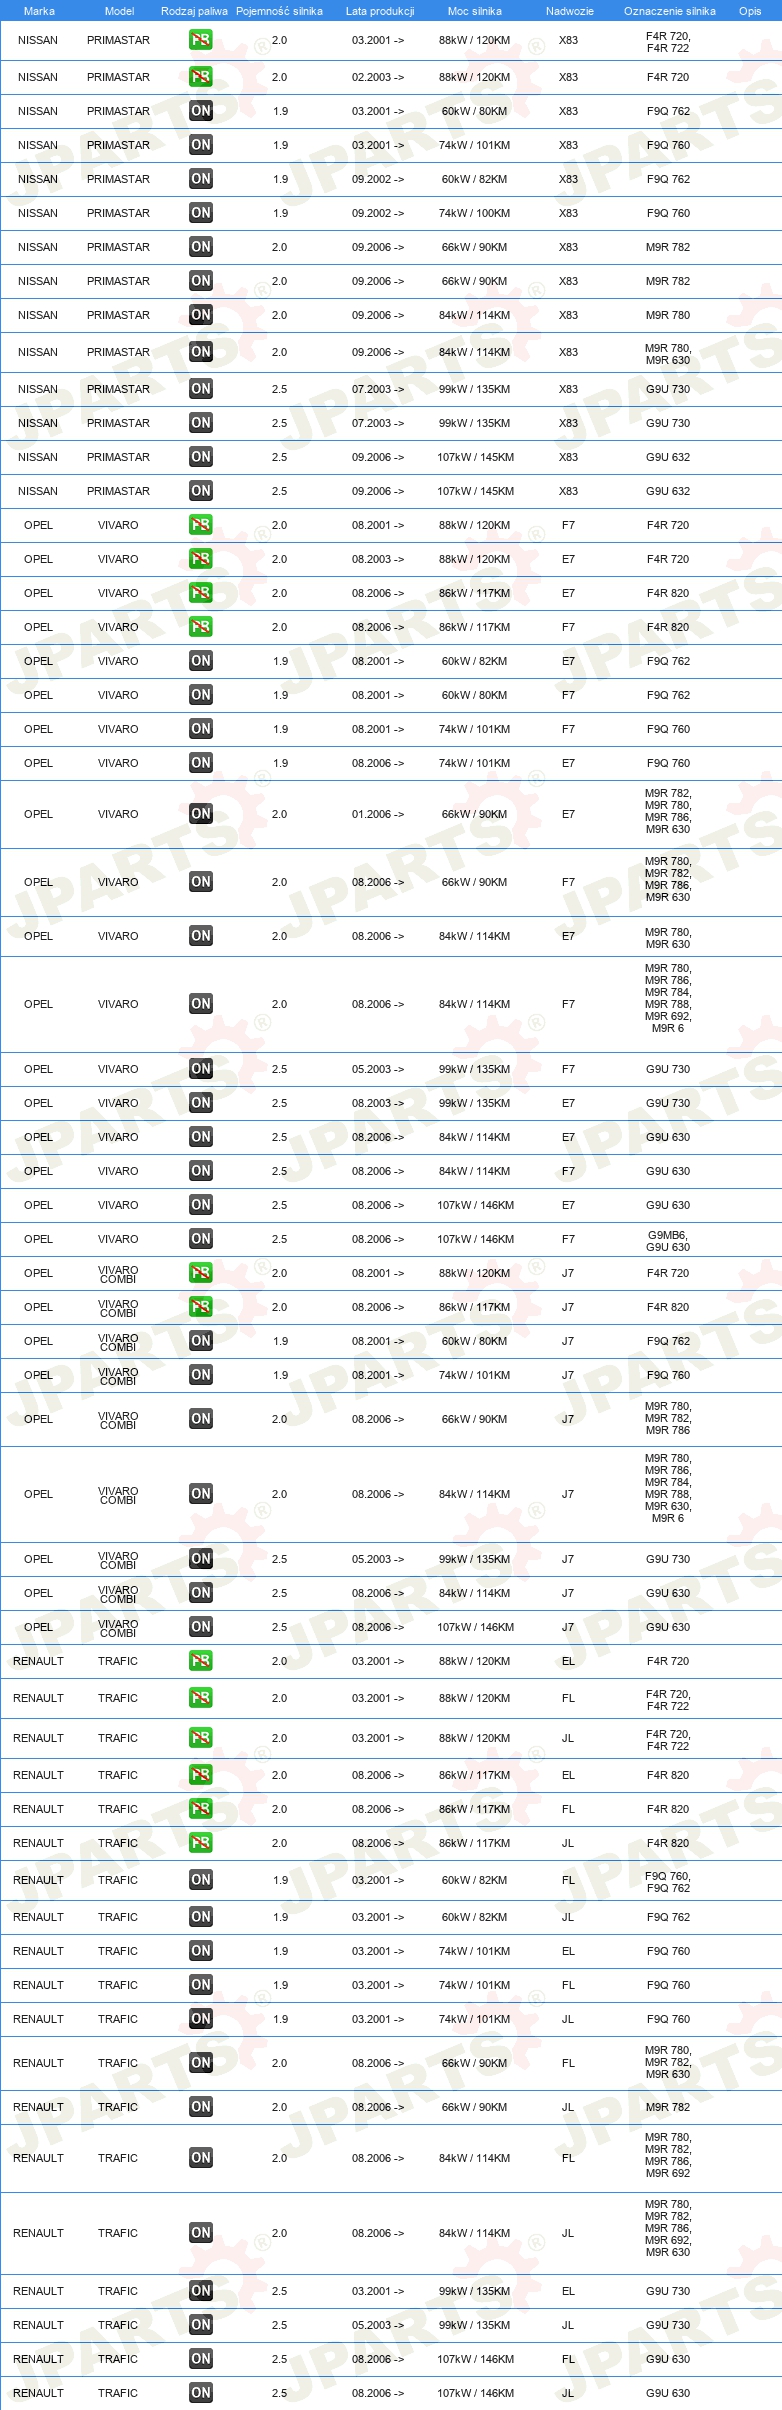This screenshot has height=2410, width=782.
Task: Click ON icon in Trafic F9Q 760, F9Q 762 row
Action: [x=201, y=1880]
